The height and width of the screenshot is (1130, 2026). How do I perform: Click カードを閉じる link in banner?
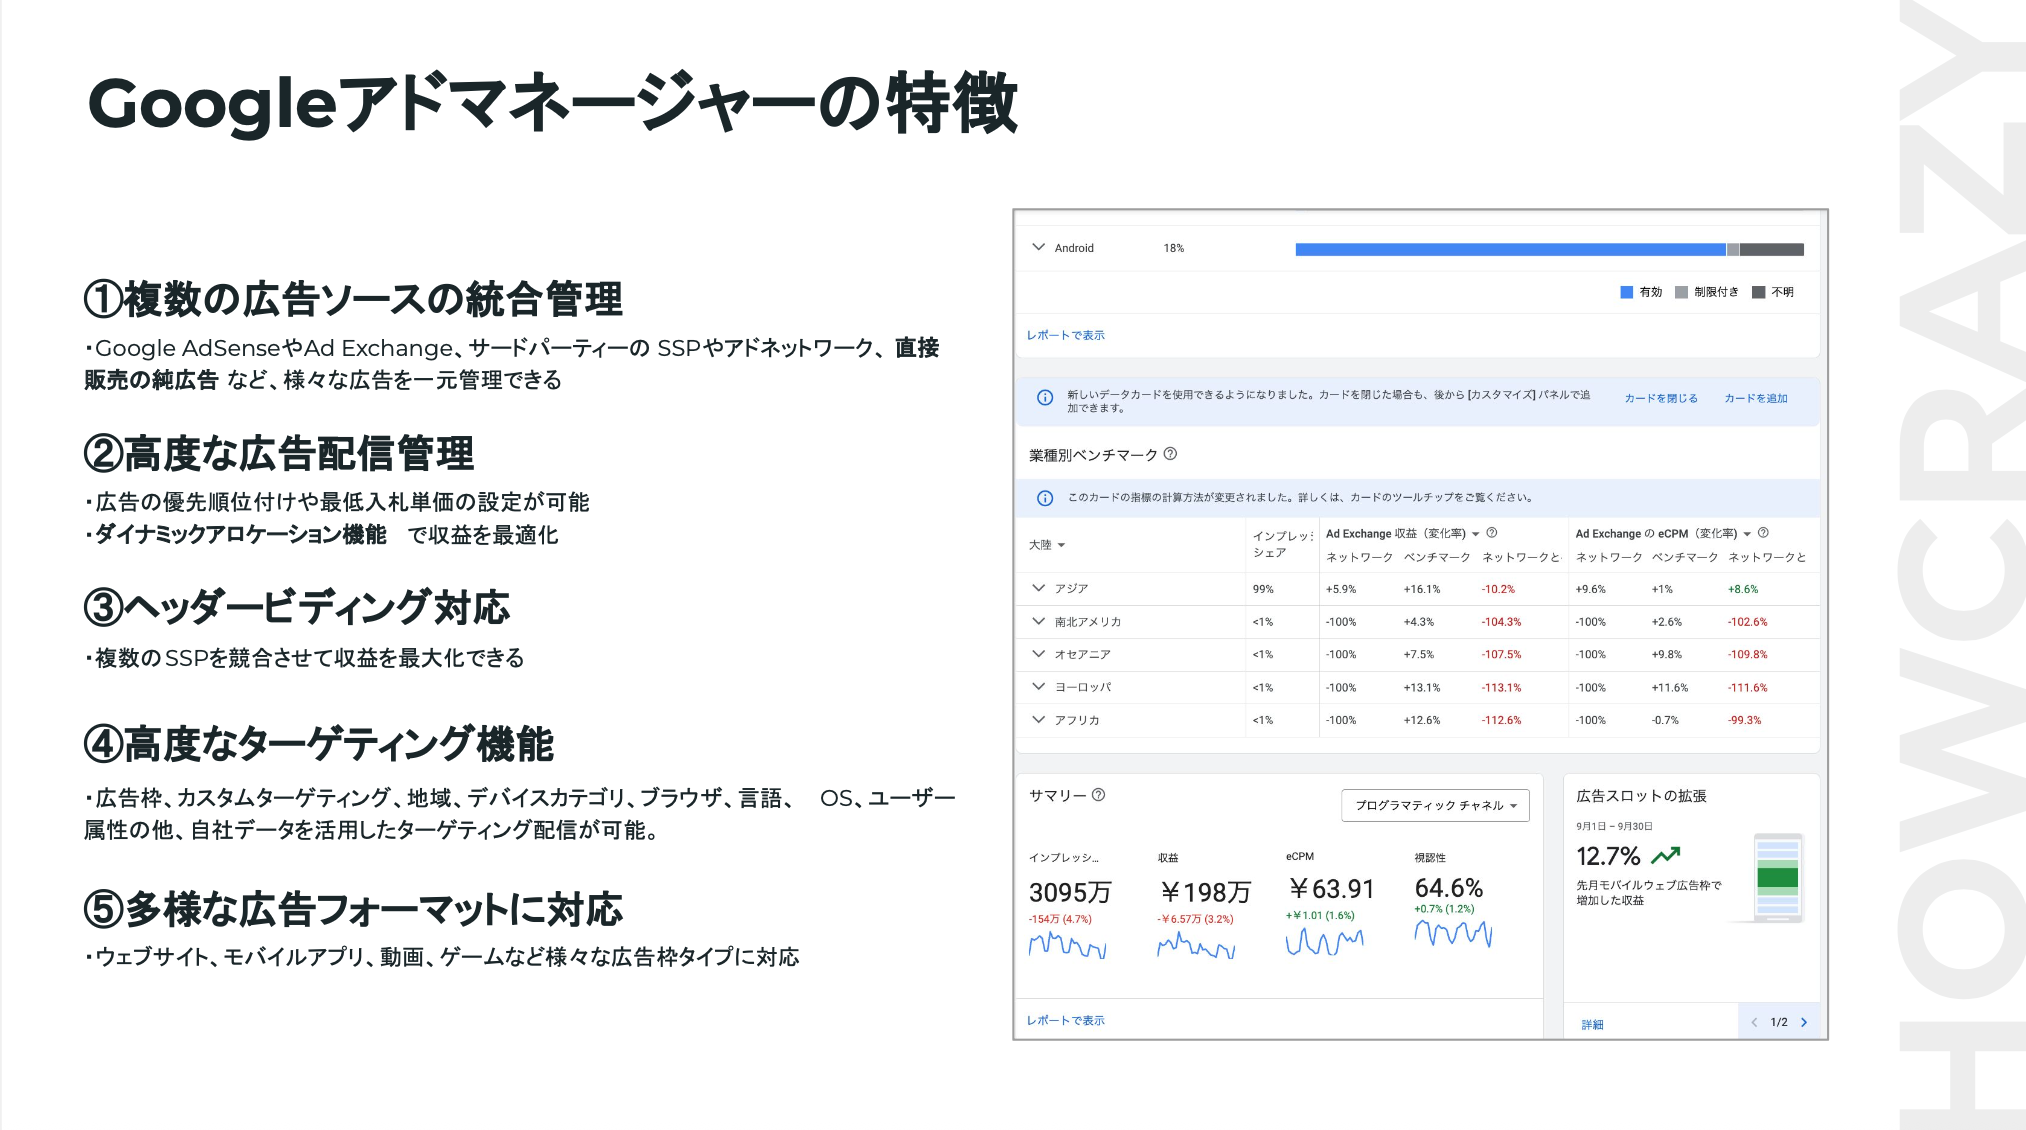[x=1660, y=398]
